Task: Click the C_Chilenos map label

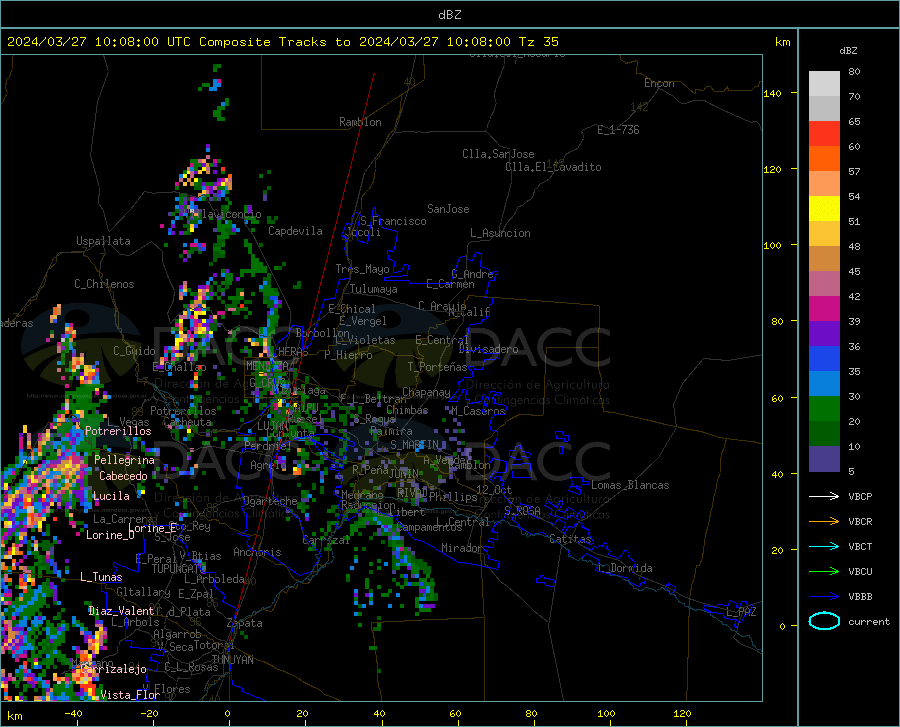Action: click(x=104, y=284)
